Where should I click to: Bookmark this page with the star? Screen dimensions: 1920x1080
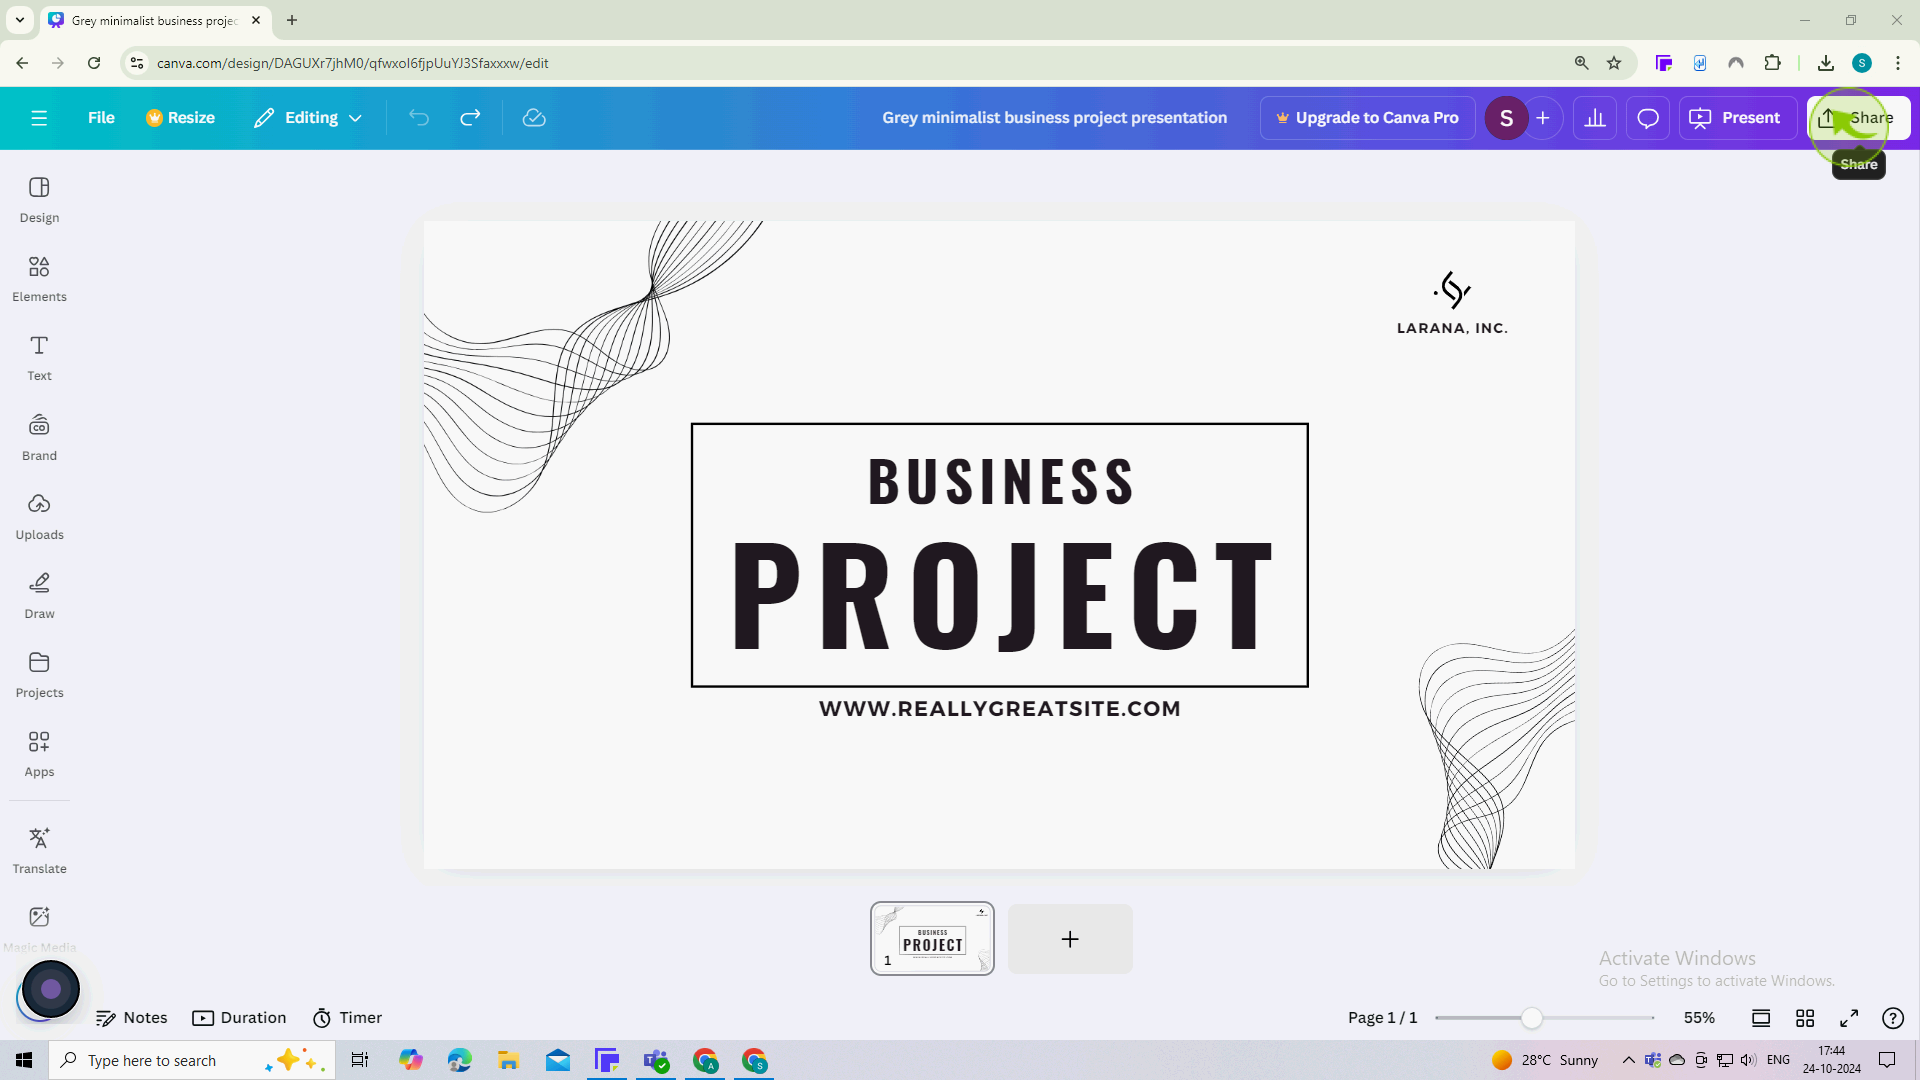pos(1614,63)
